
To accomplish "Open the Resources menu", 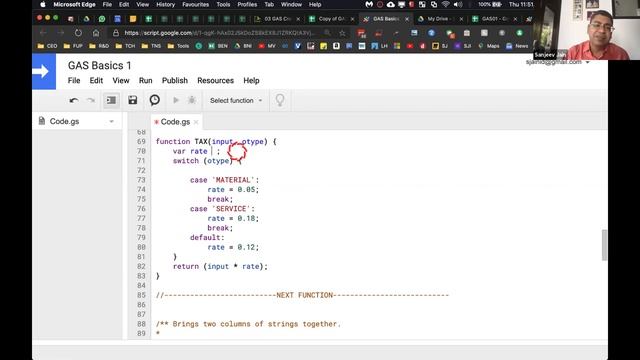I will [216, 81].
